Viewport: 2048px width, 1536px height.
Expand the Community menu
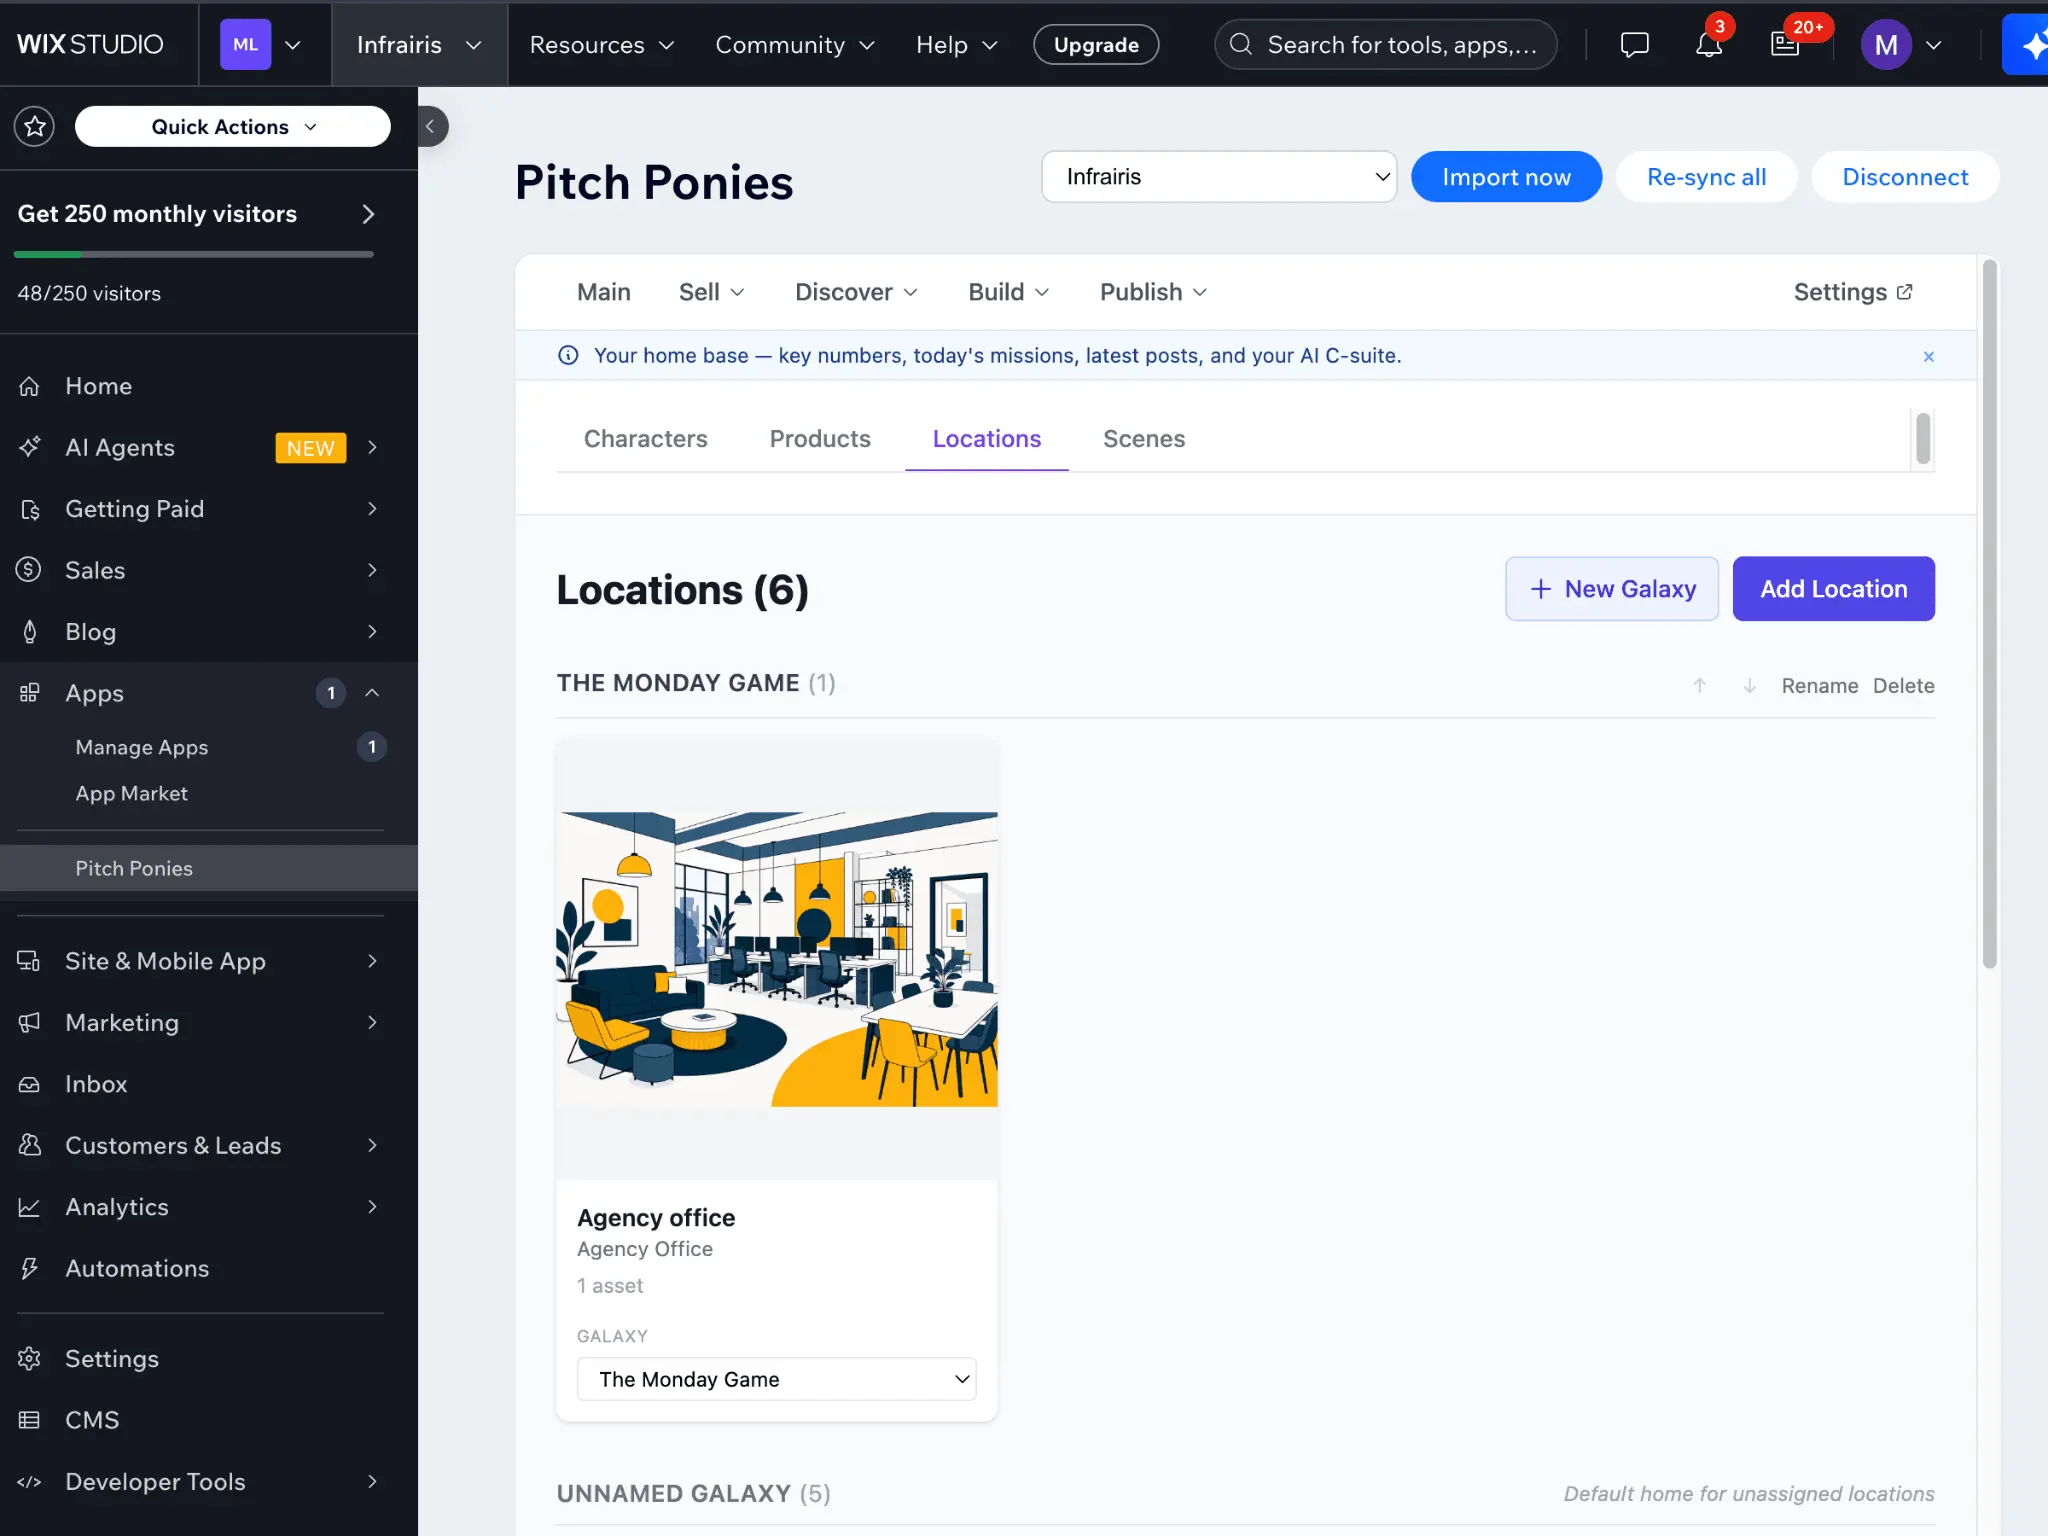[x=795, y=44]
